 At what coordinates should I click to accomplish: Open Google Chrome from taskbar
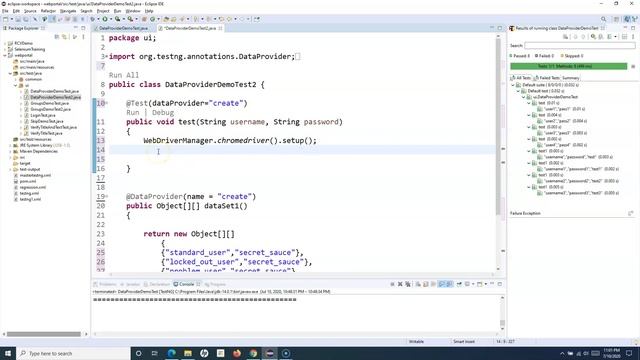point(253,353)
